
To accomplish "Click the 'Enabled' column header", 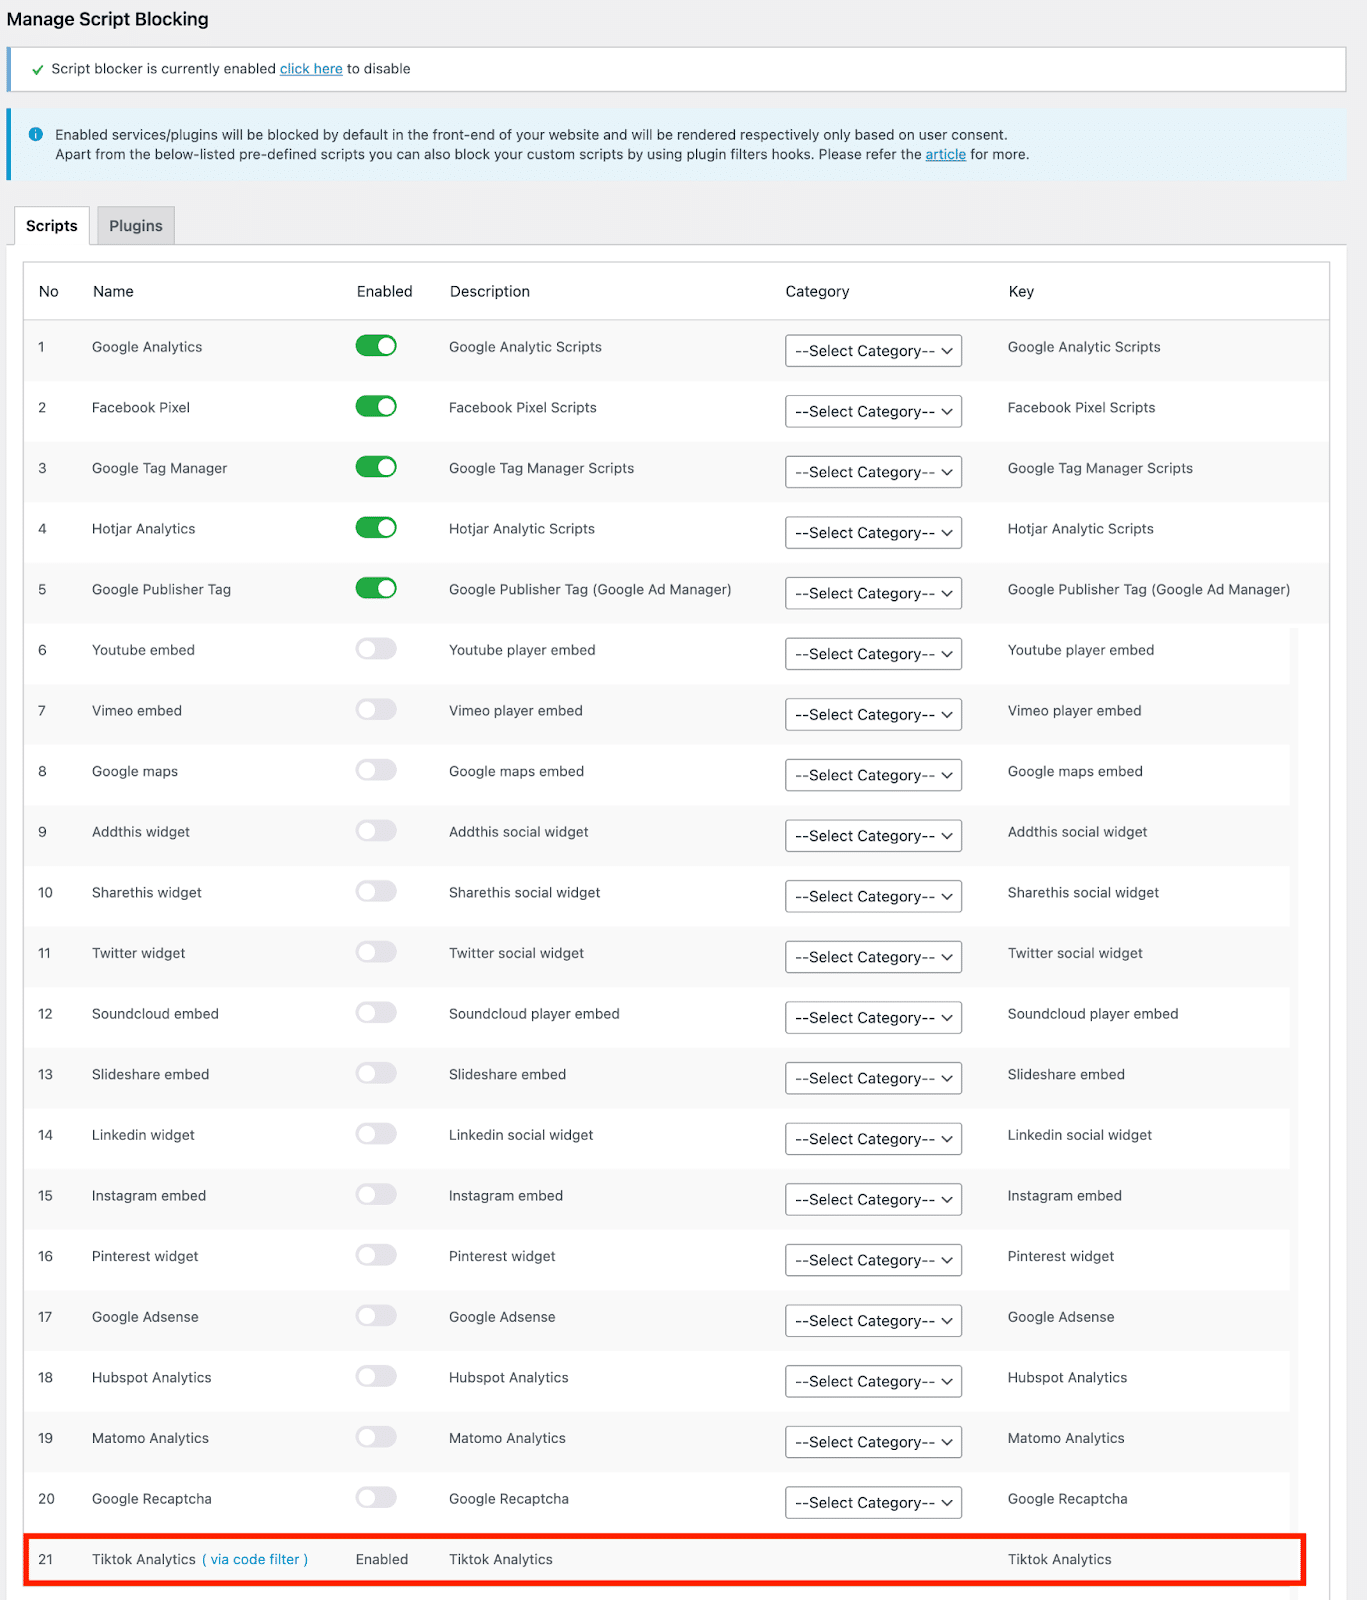I will (x=385, y=291).
